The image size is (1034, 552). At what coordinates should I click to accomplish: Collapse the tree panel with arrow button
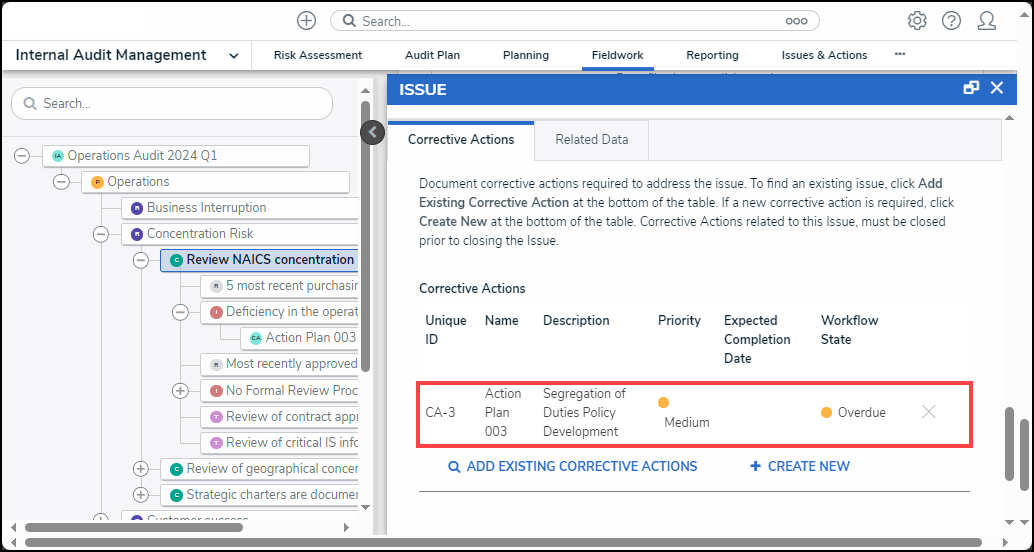click(372, 132)
